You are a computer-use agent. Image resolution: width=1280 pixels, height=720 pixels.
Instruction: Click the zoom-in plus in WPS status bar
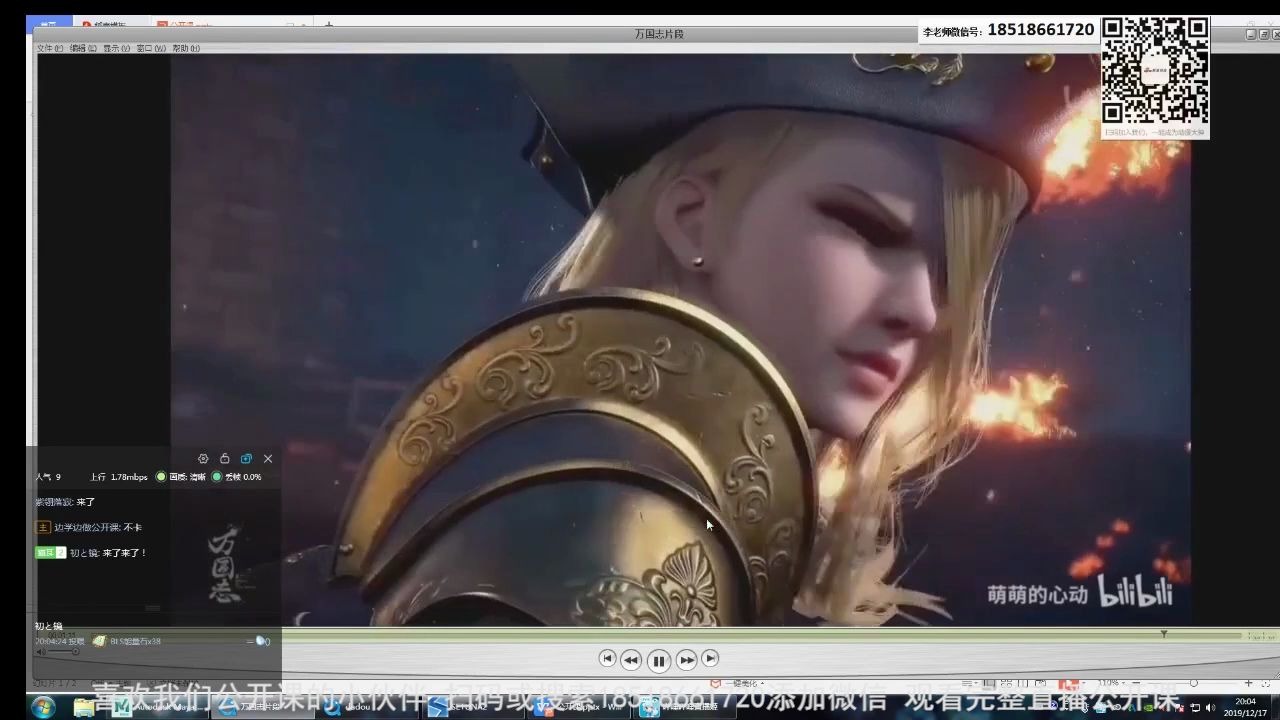click(x=1250, y=683)
